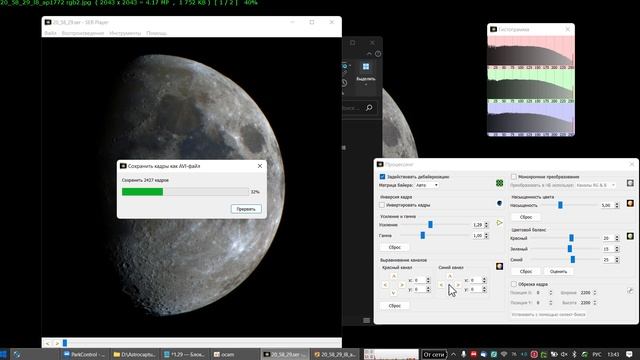Expand the hidden tray icons chevron

[453, 354]
